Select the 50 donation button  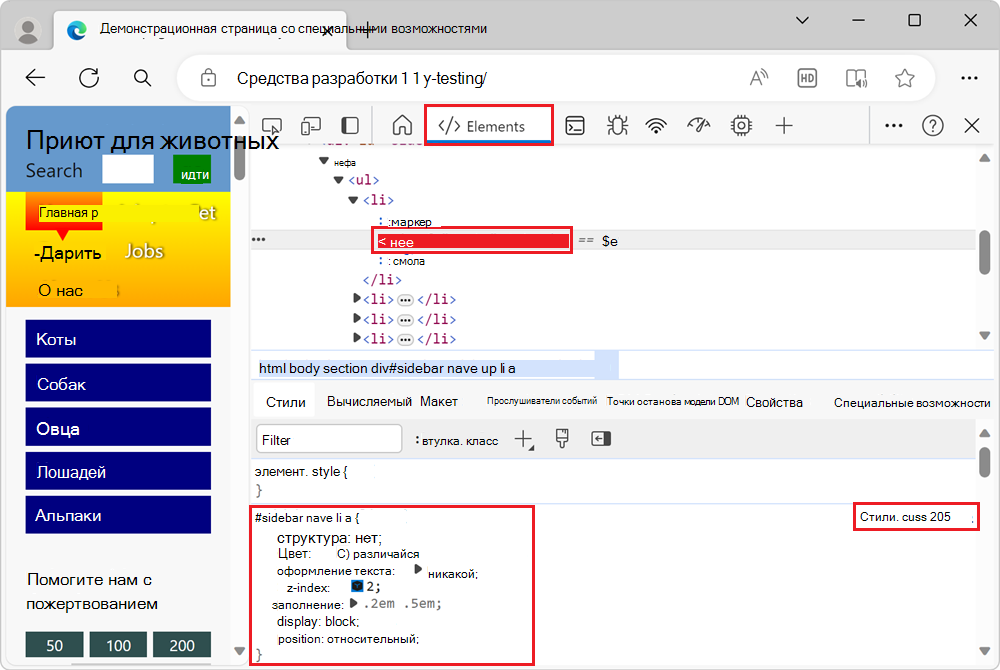pyautogui.click(x=54, y=645)
